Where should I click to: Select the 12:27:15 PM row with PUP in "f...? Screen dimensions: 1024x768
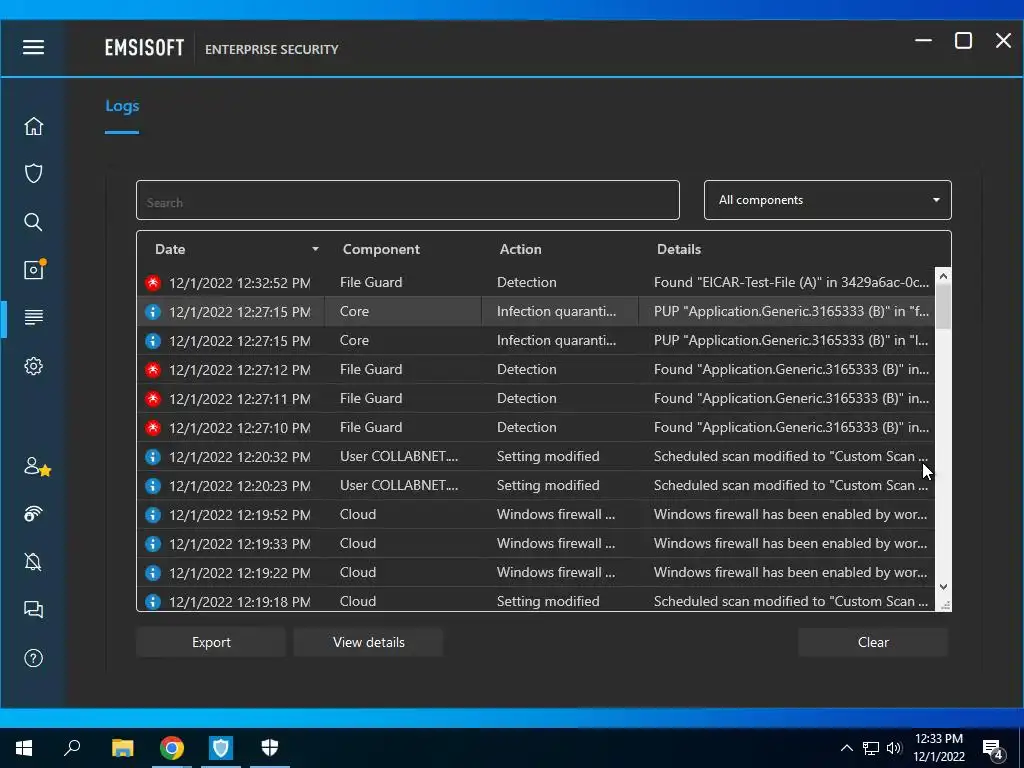pos(536,312)
